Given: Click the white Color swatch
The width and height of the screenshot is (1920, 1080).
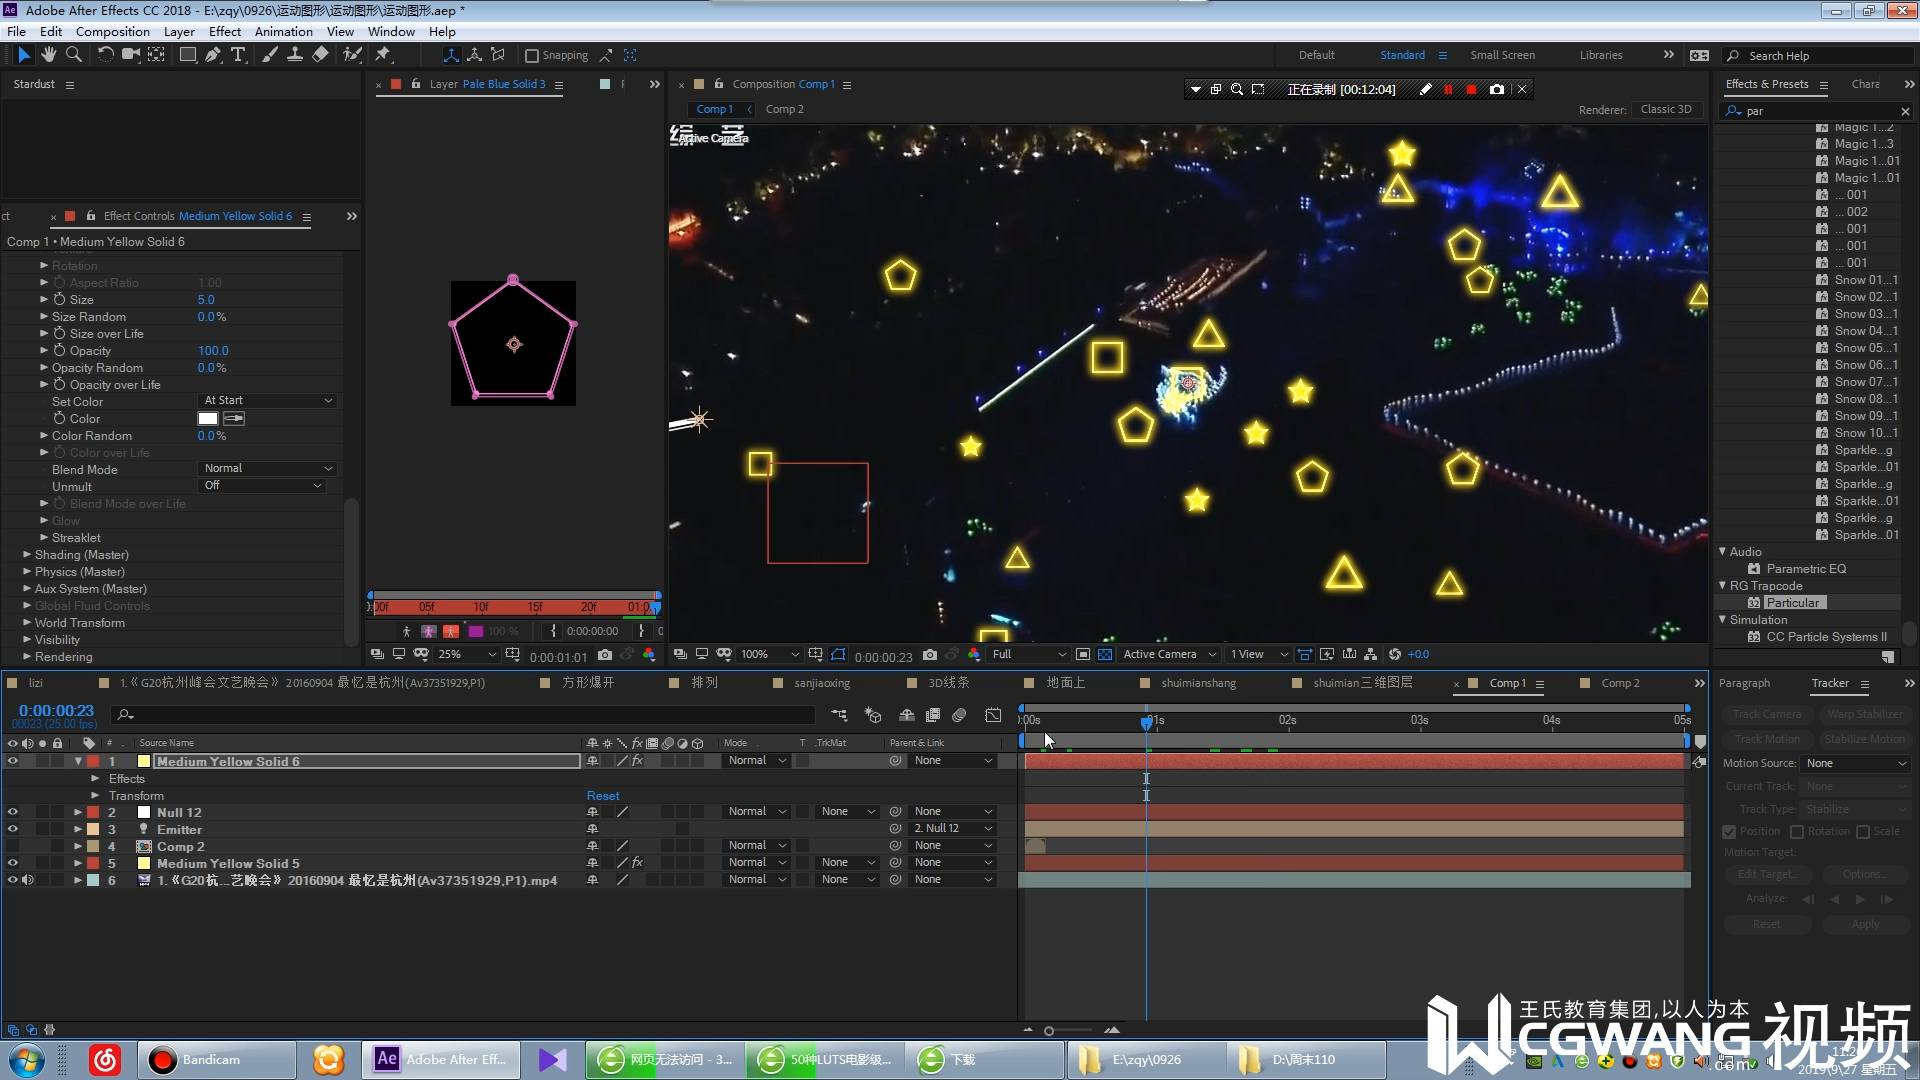Looking at the screenshot, I should point(208,419).
